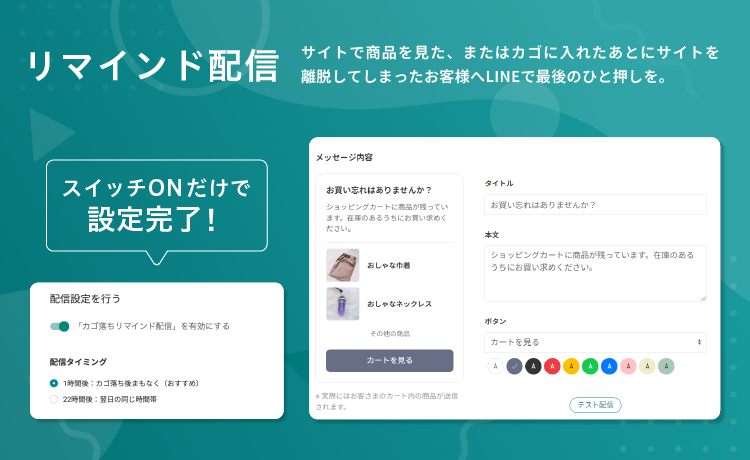Select the 1時間後 delivery timing radio
Image resolution: width=750 pixels, height=460 pixels.
(x=54, y=383)
